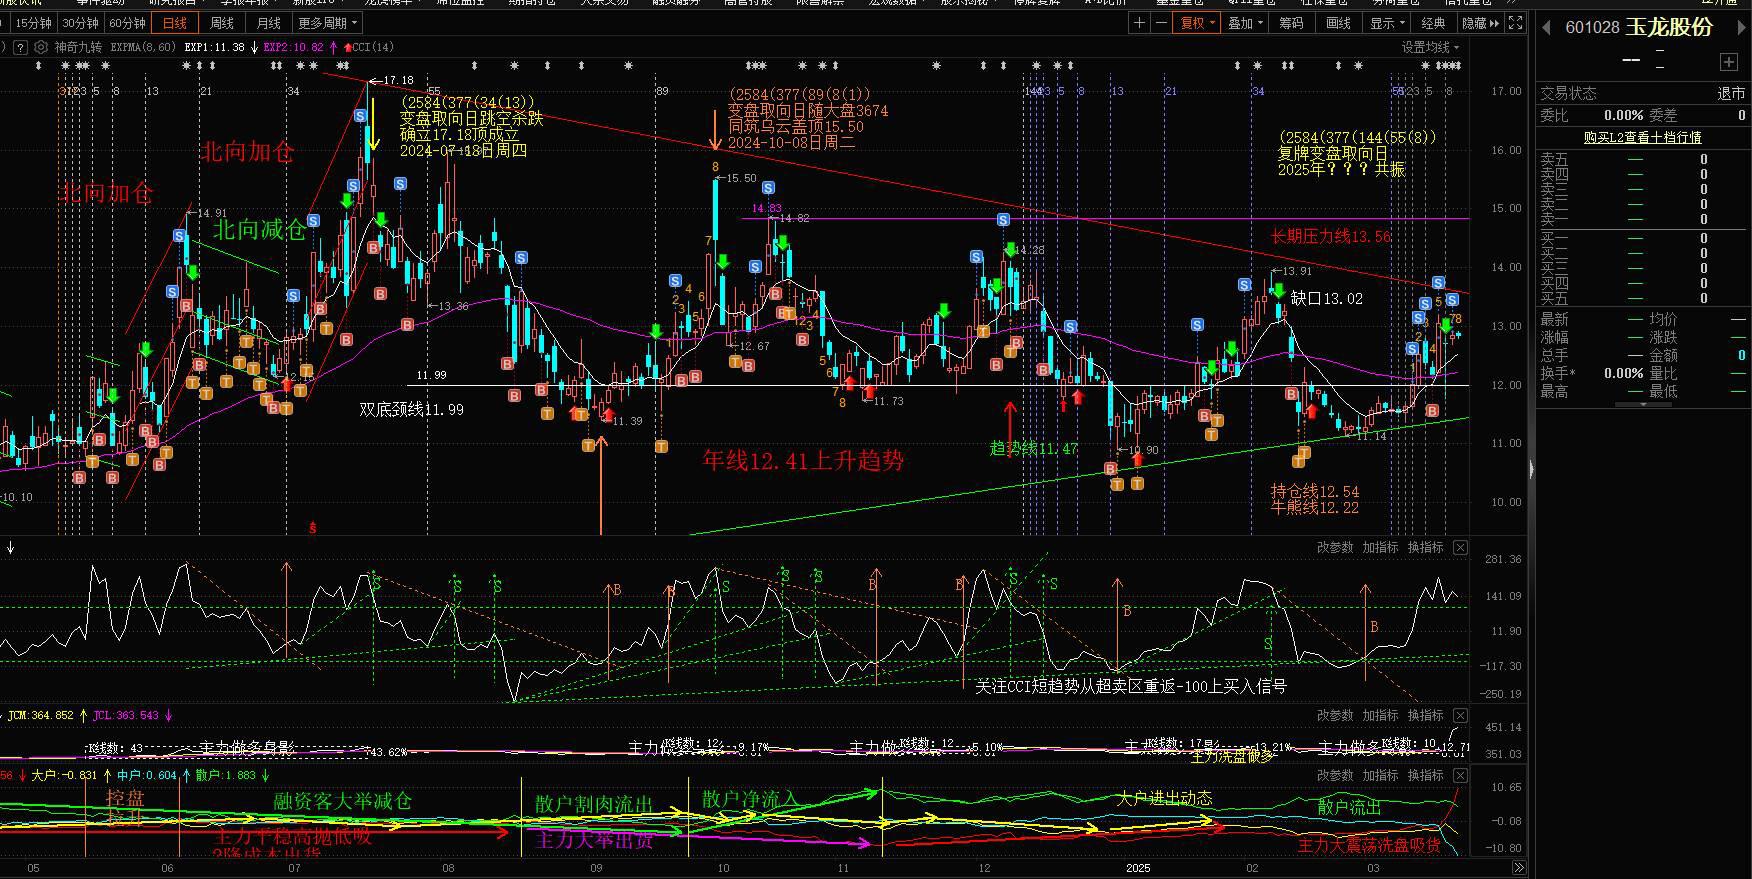This screenshot has height=879, width=1752.
Task: Switch to 周线 weekly period tab
Action: [222, 23]
